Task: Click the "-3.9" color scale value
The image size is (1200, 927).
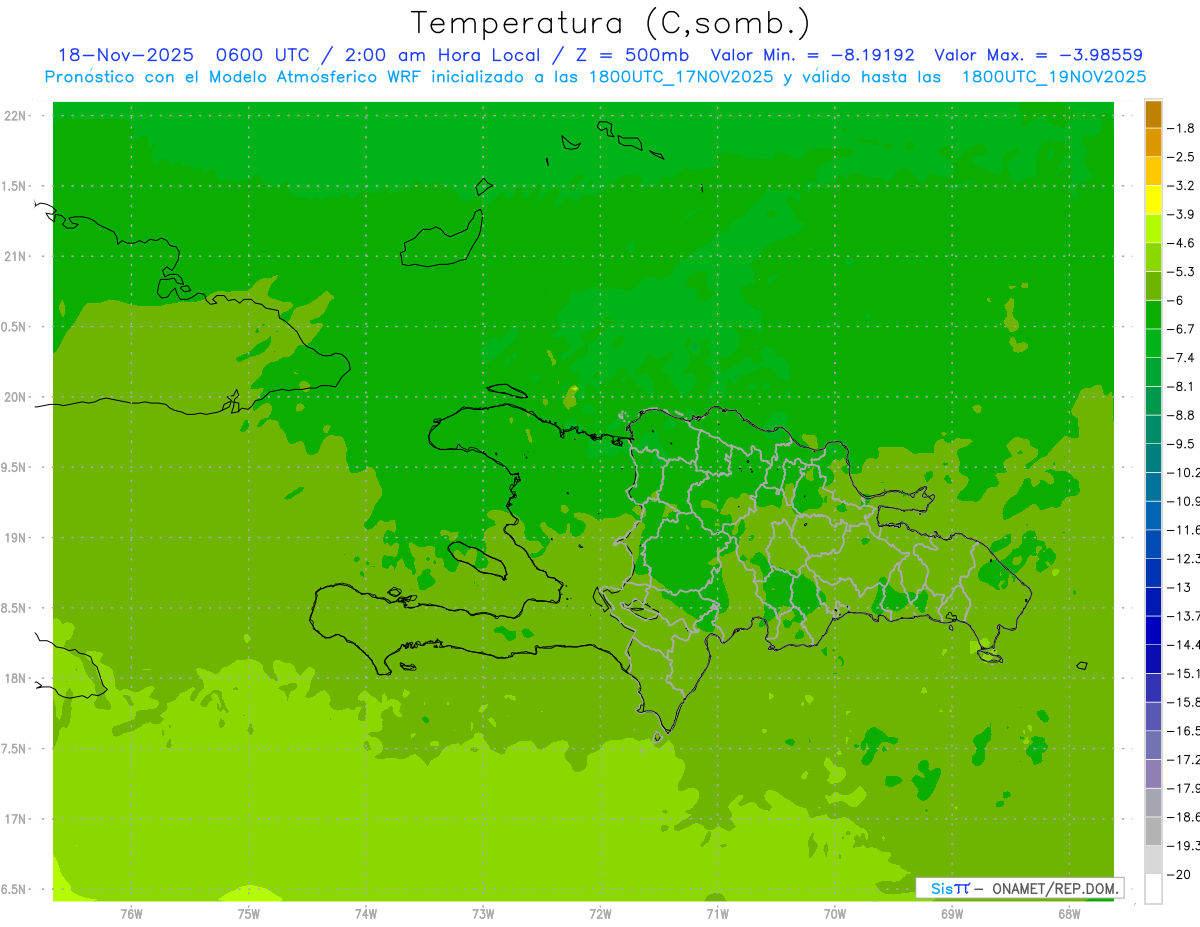Action: [1181, 214]
